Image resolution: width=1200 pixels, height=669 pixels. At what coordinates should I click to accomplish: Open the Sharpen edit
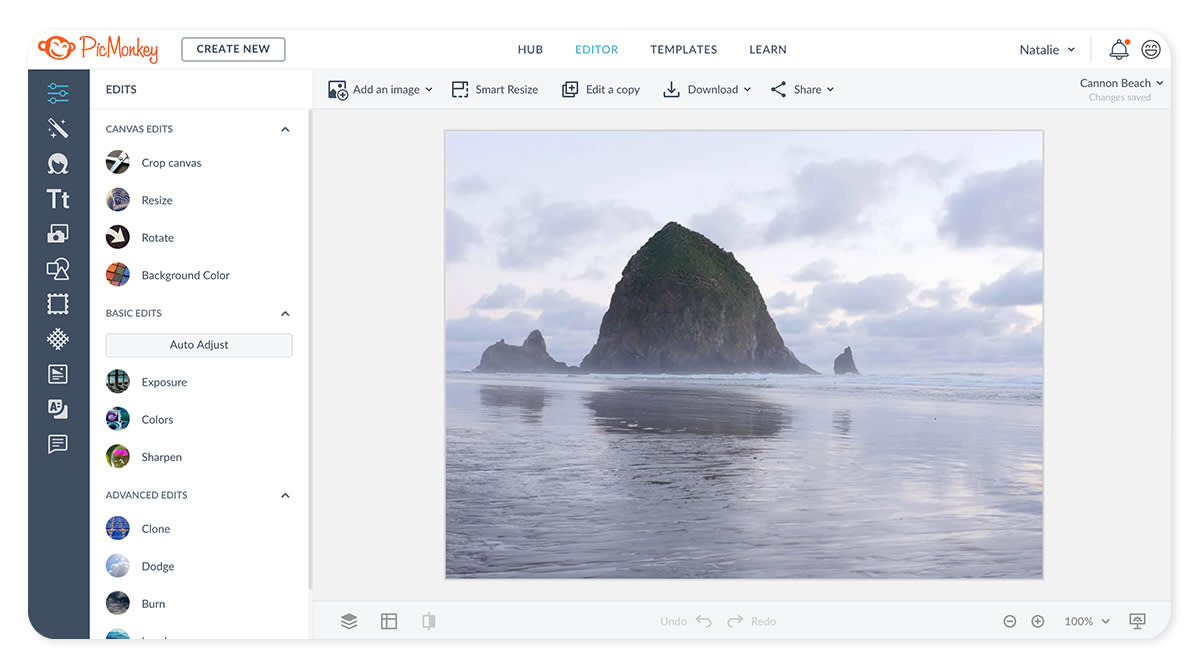(x=144, y=457)
